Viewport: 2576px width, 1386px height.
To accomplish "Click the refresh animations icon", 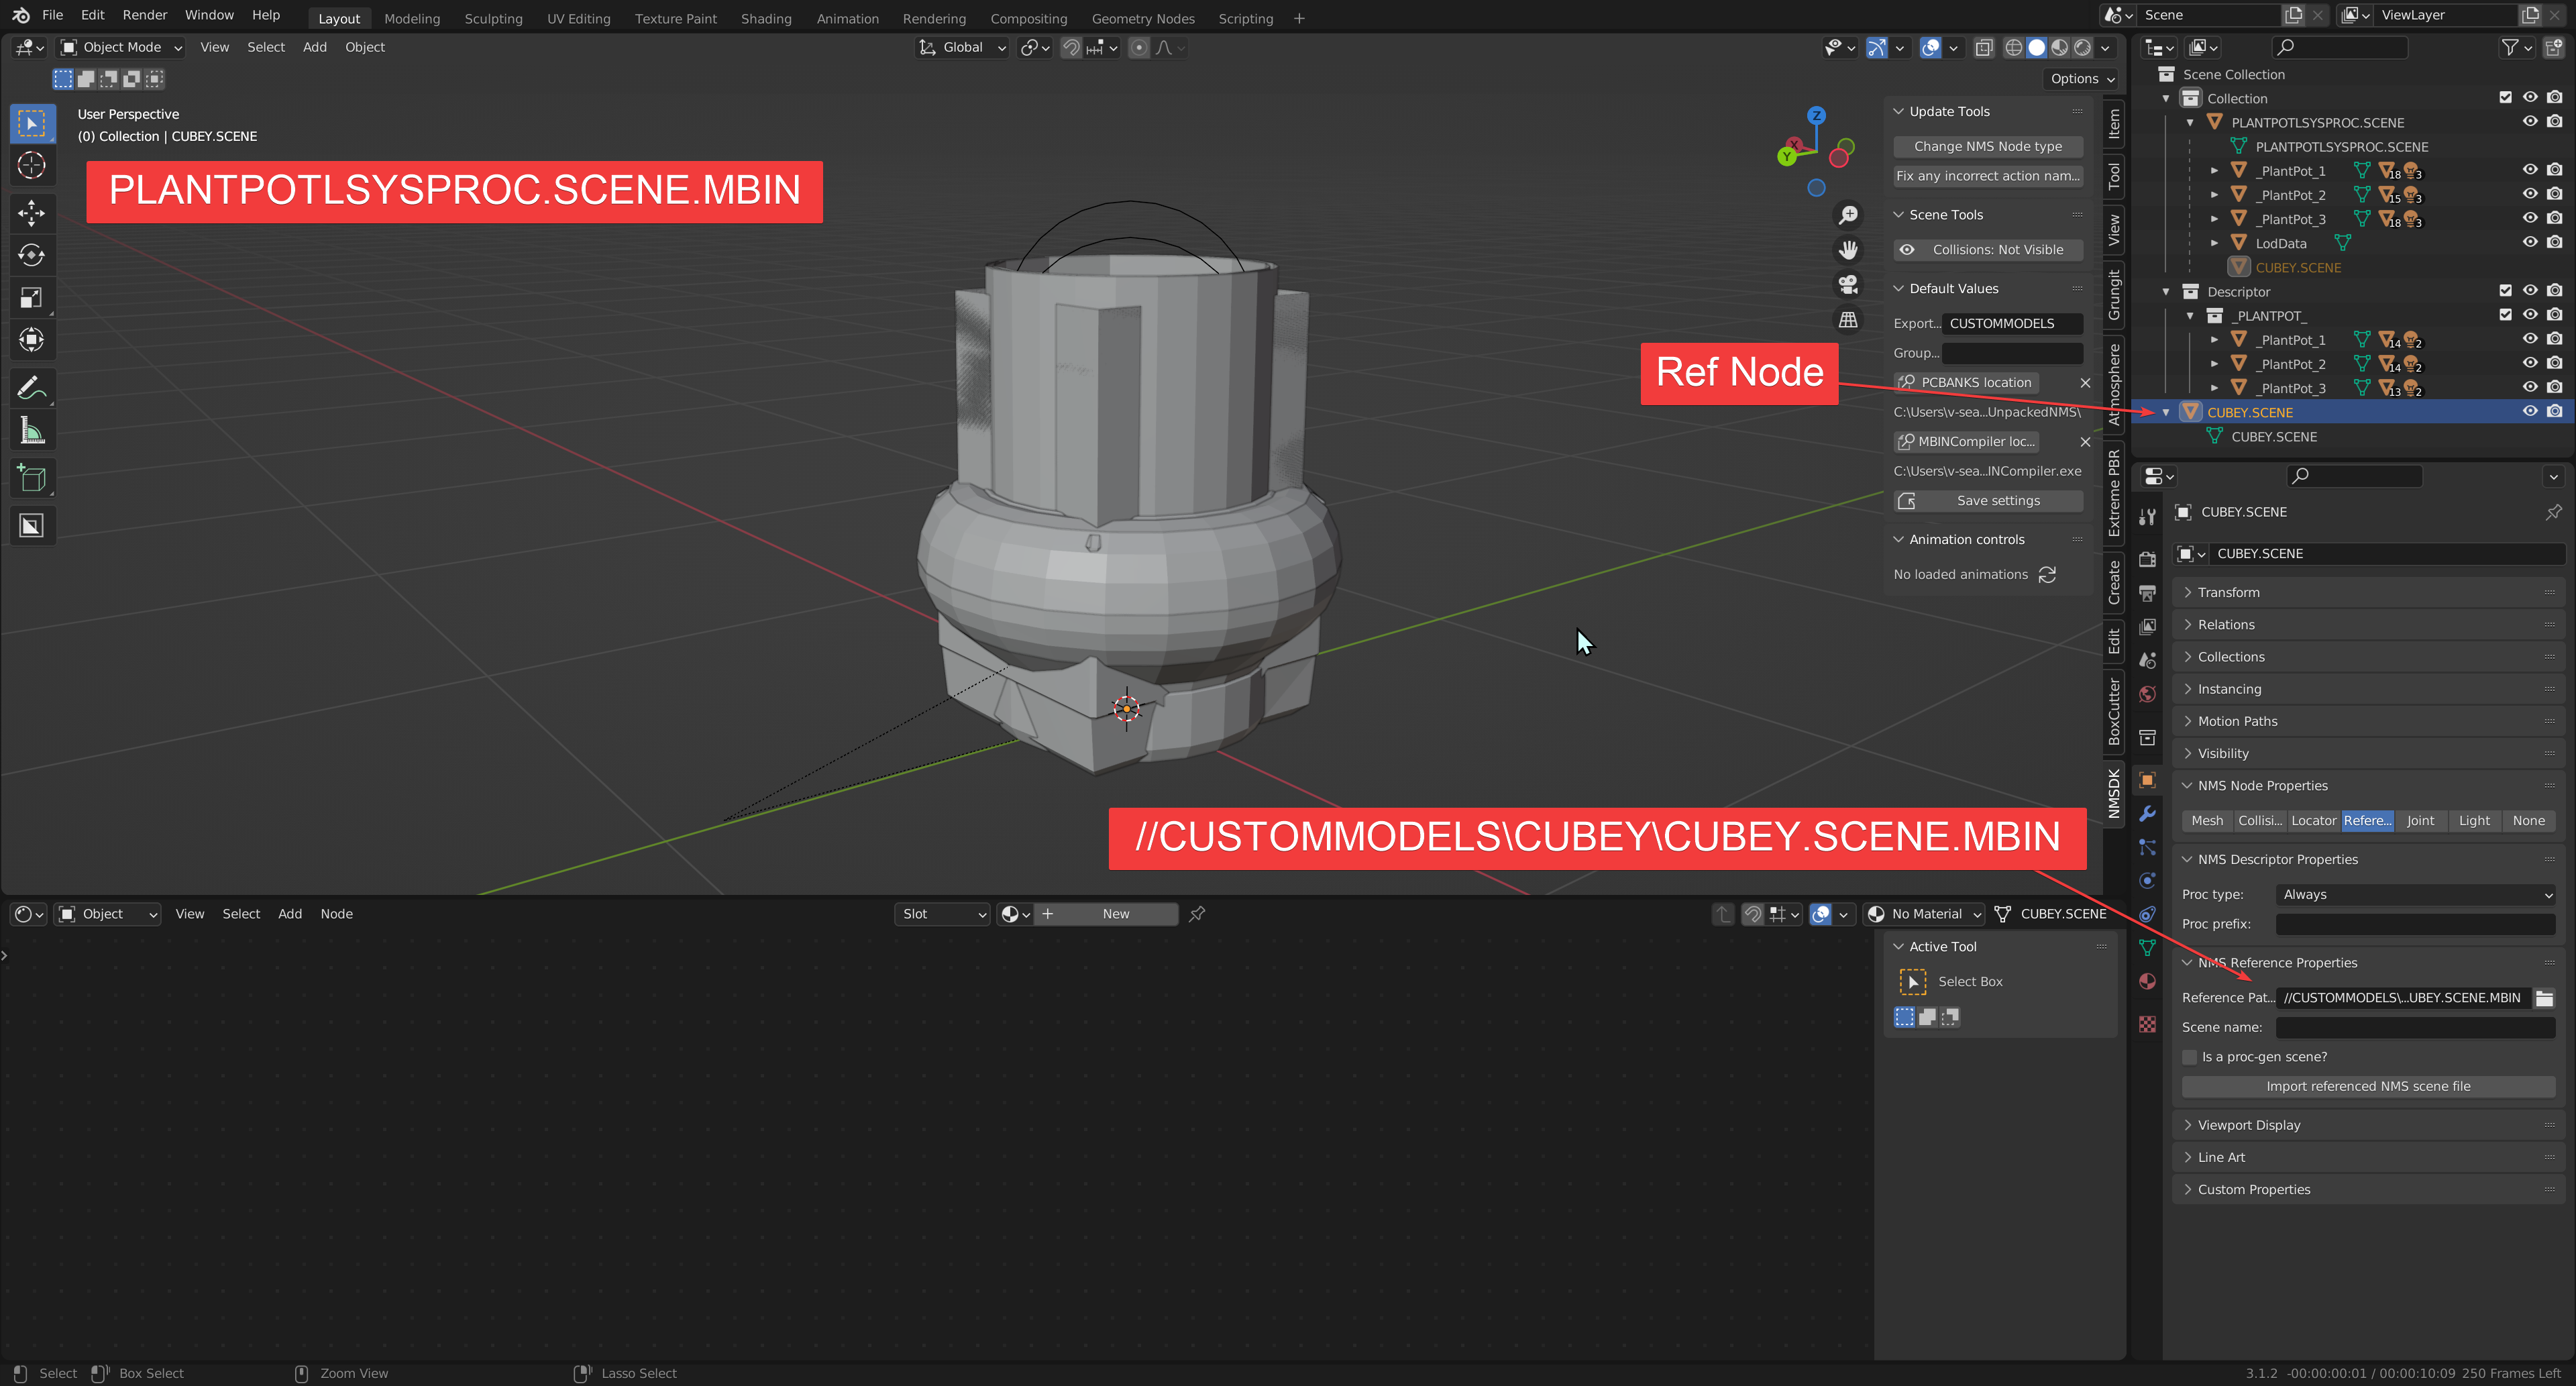I will pos(2047,575).
